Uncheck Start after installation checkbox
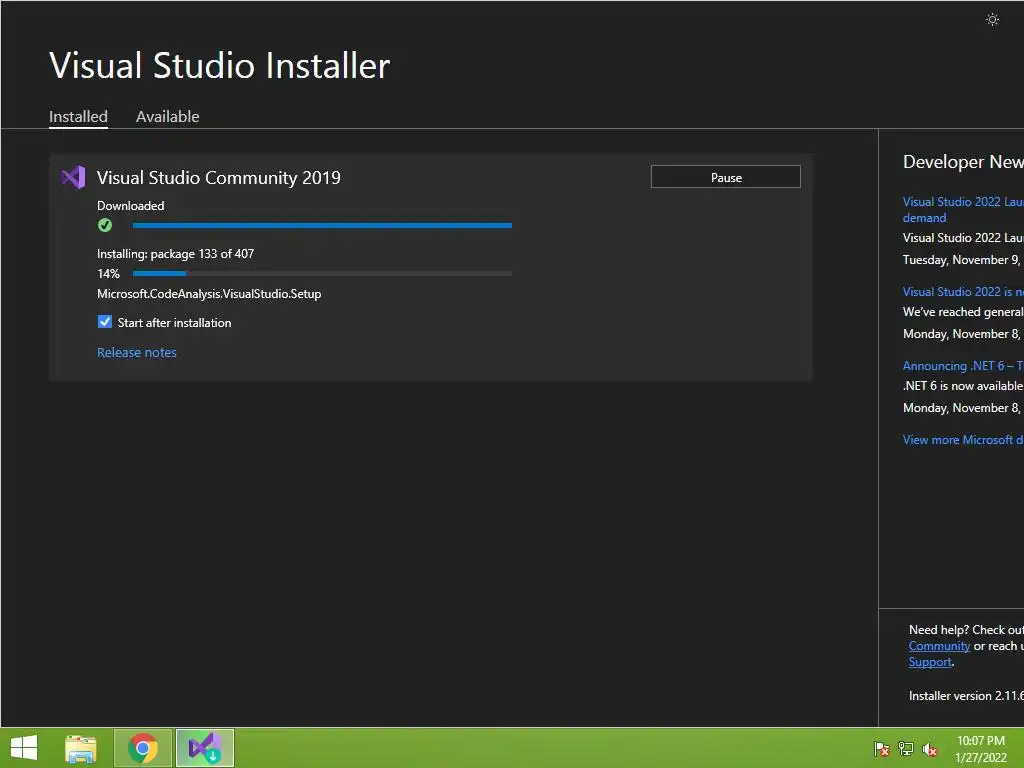The width and height of the screenshot is (1024, 768). click(104, 322)
